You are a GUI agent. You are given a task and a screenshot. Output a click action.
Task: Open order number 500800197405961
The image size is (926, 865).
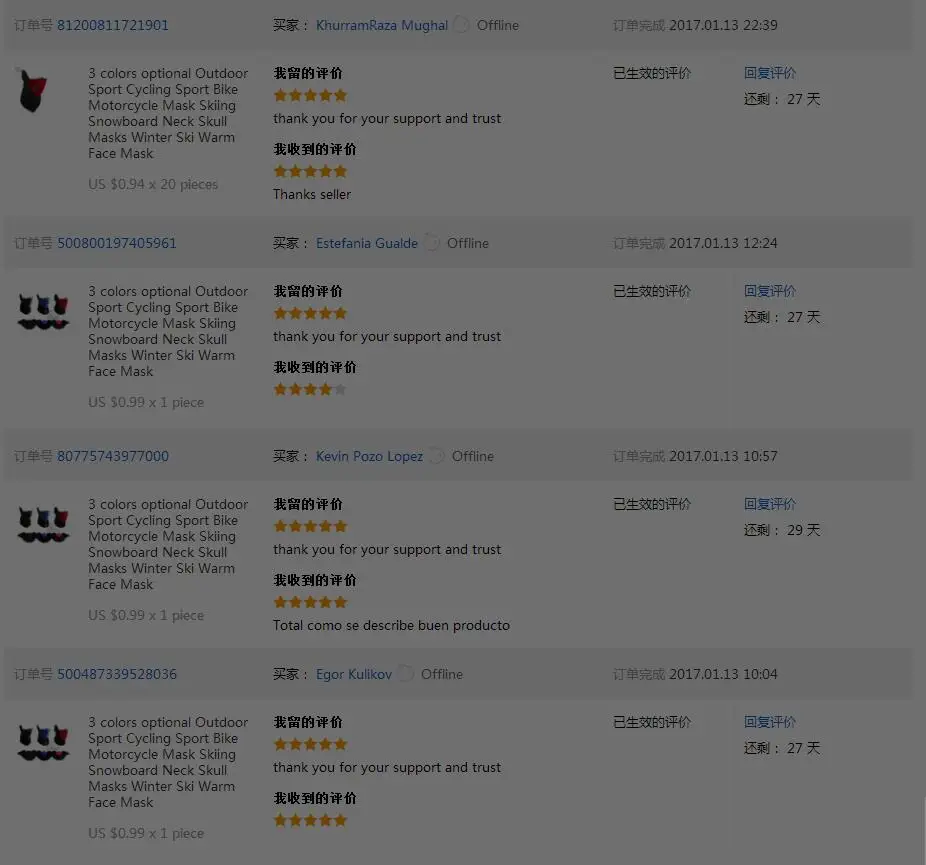coord(116,243)
